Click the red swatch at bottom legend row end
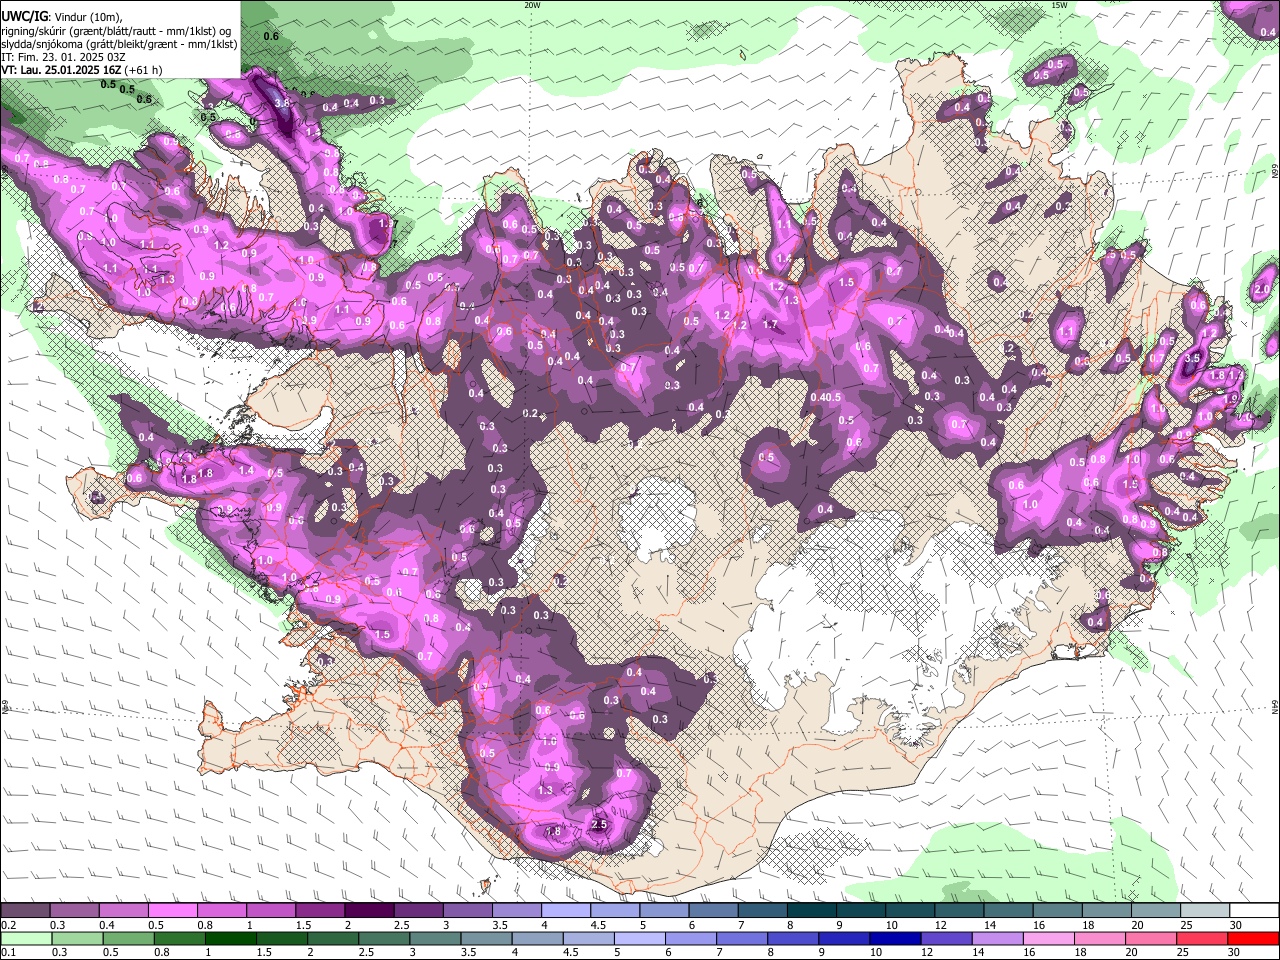 [1253, 939]
